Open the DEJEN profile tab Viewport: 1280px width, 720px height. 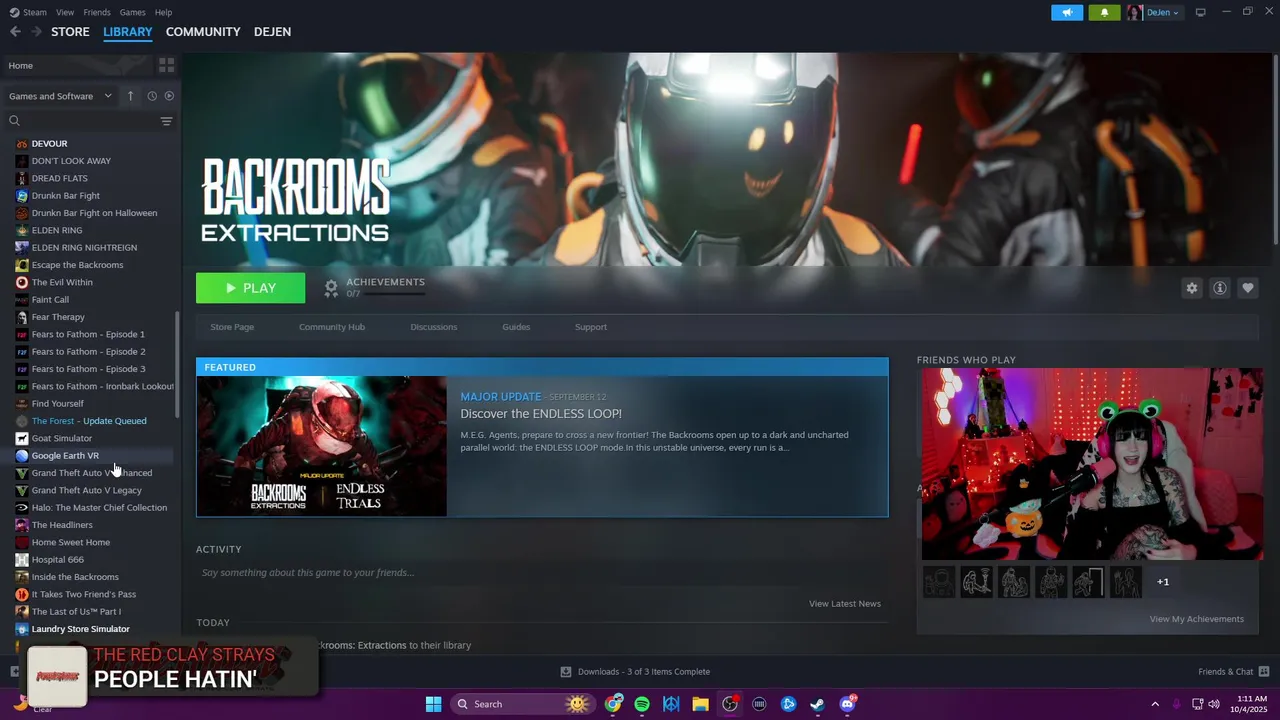[272, 32]
